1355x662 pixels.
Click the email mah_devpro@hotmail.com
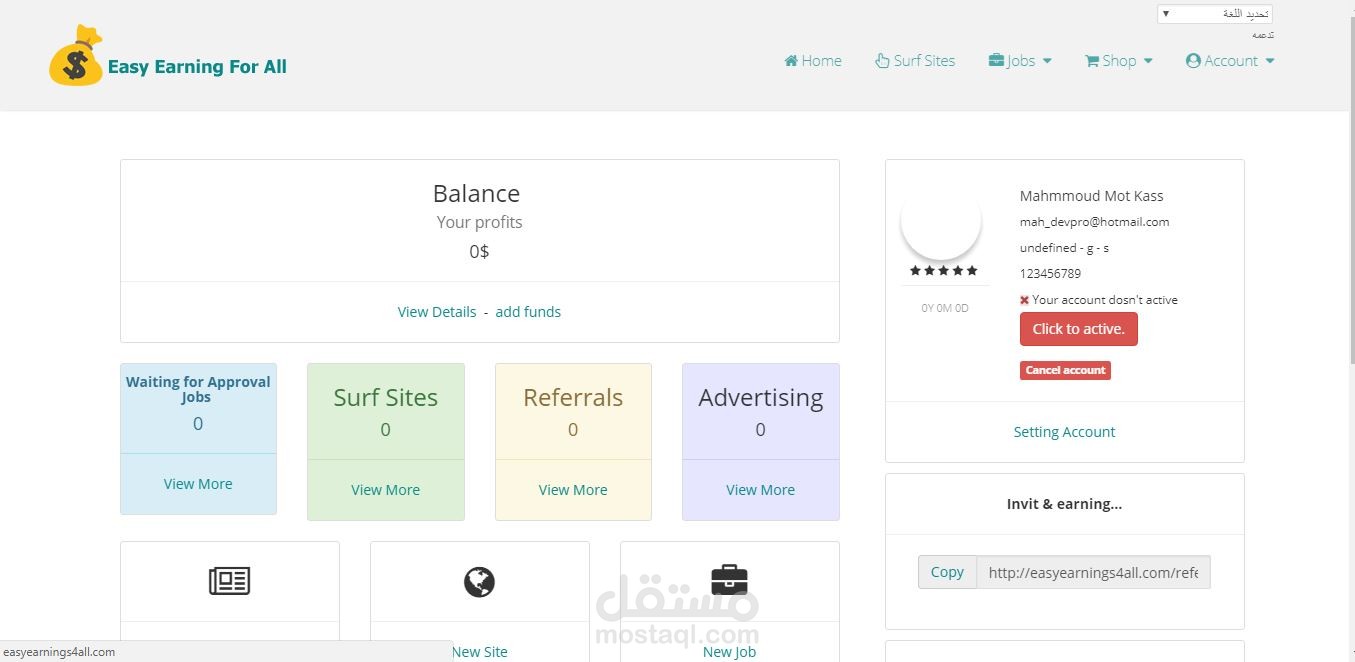(1094, 222)
